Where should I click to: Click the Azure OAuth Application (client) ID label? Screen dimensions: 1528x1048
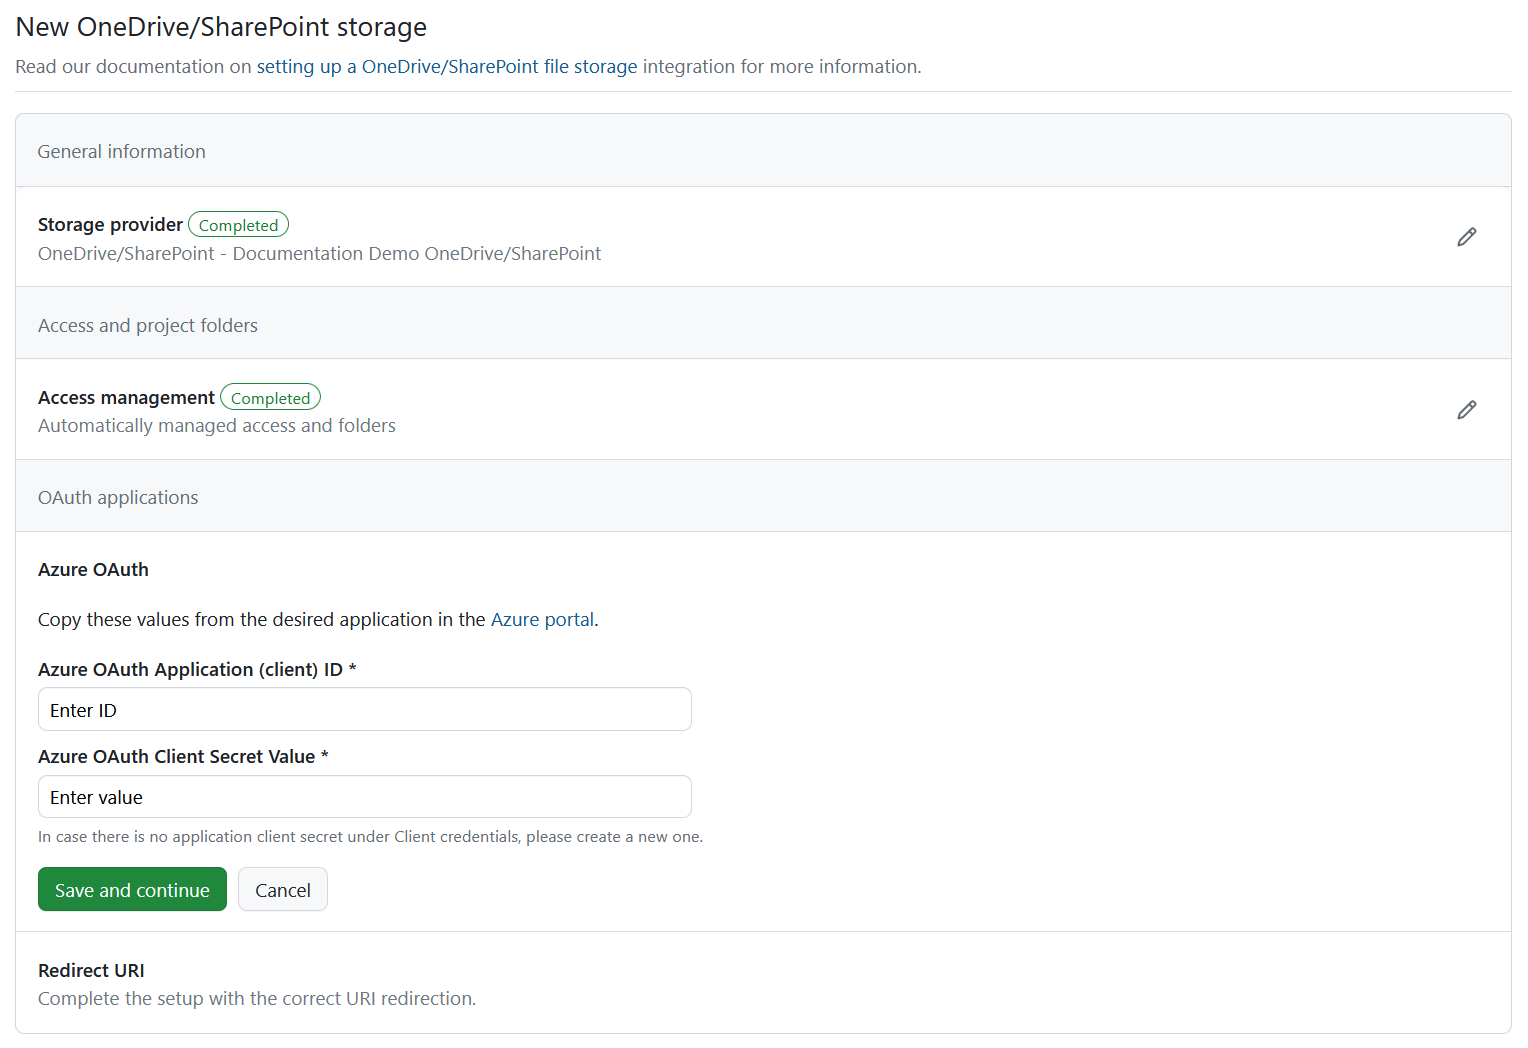point(197,669)
